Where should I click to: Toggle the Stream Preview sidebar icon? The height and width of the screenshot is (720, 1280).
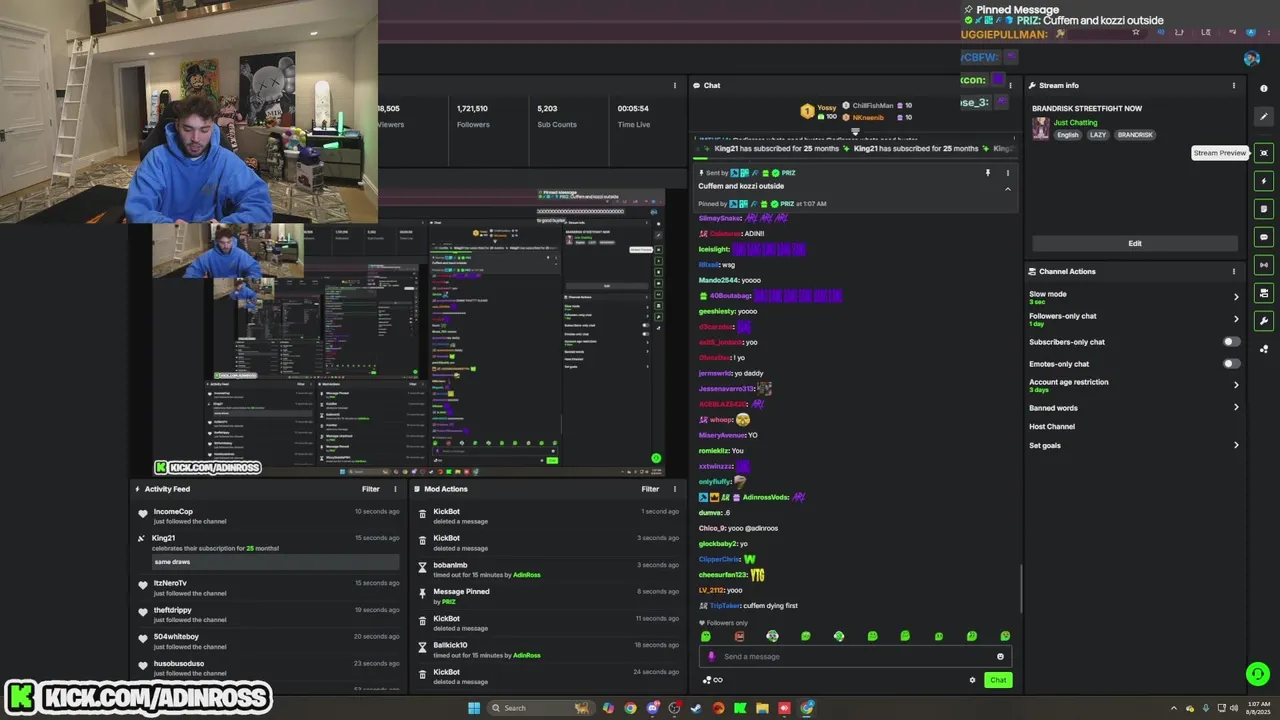[1264, 153]
